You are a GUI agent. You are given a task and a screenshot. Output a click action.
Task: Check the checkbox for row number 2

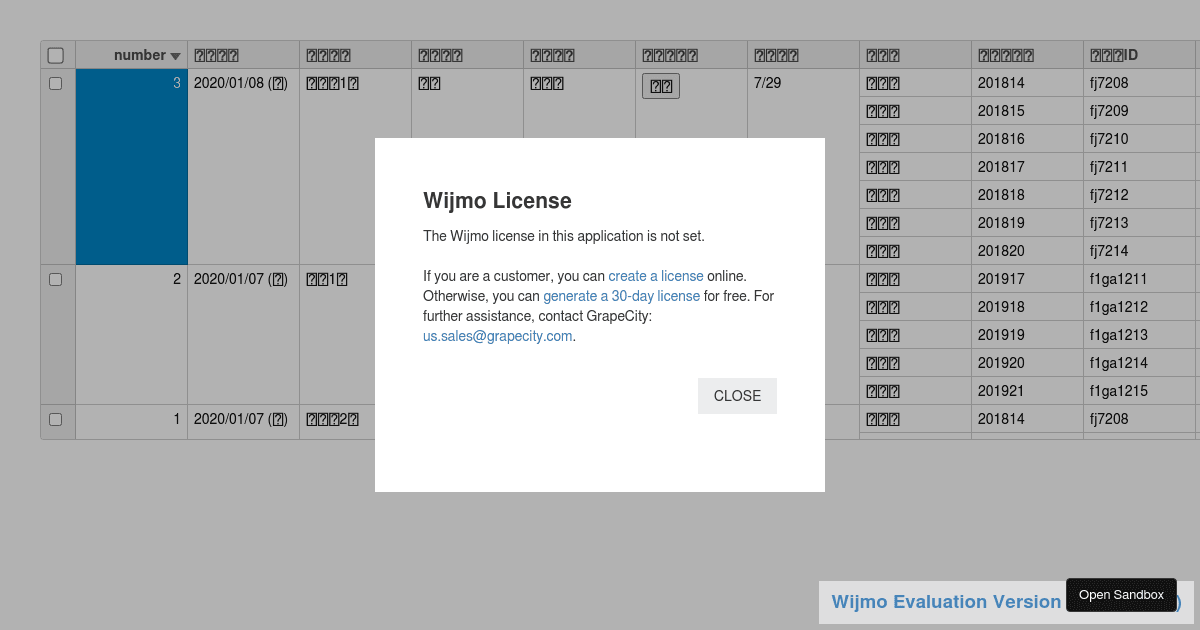click(x=56, y=280)
